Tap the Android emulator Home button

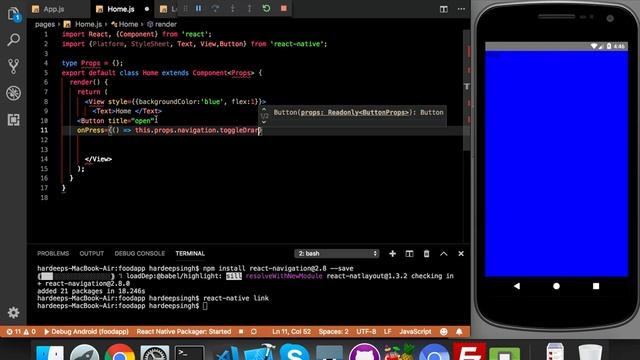pyautogui.click(x=556, y=286)
